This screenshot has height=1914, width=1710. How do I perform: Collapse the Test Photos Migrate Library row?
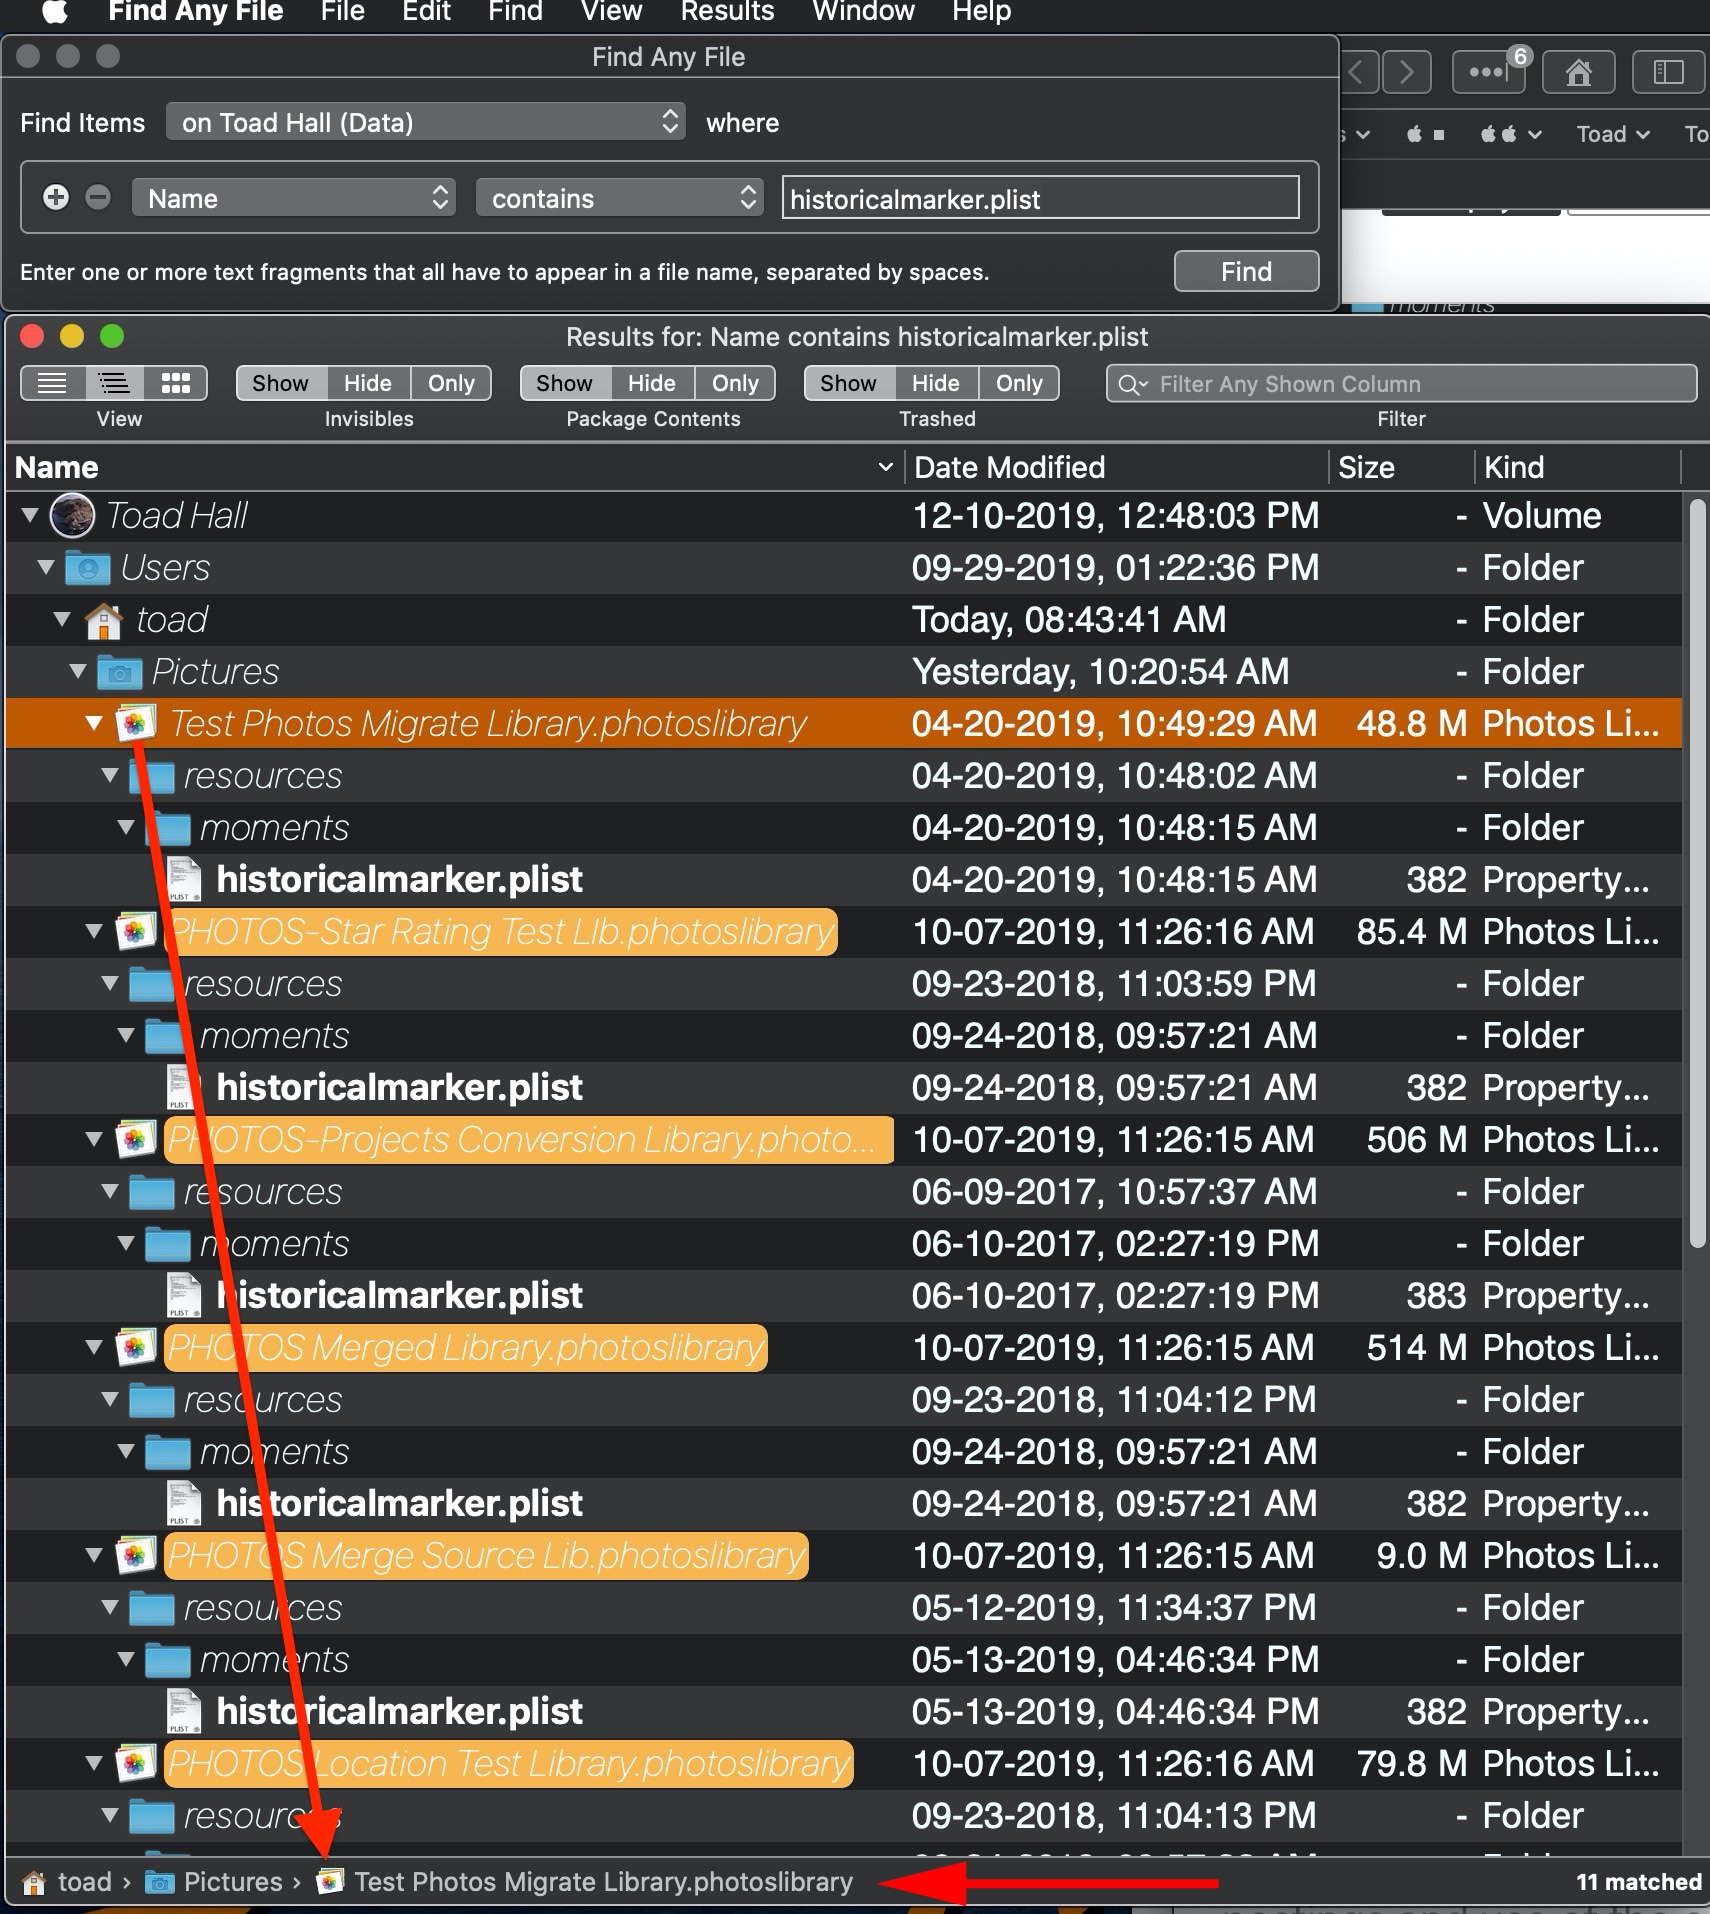pos(94,724)
